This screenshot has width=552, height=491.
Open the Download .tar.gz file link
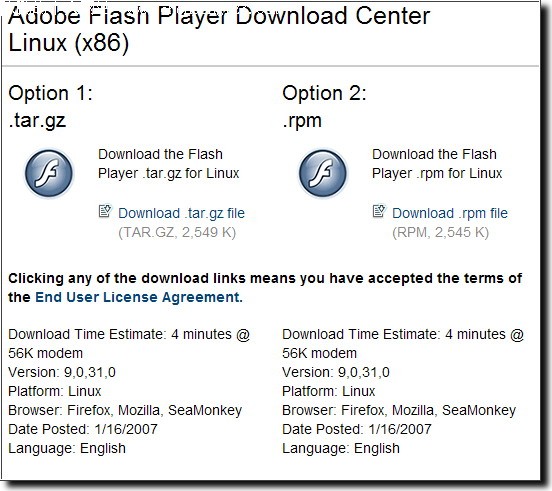pyautogui.click(x=181, y=213)
